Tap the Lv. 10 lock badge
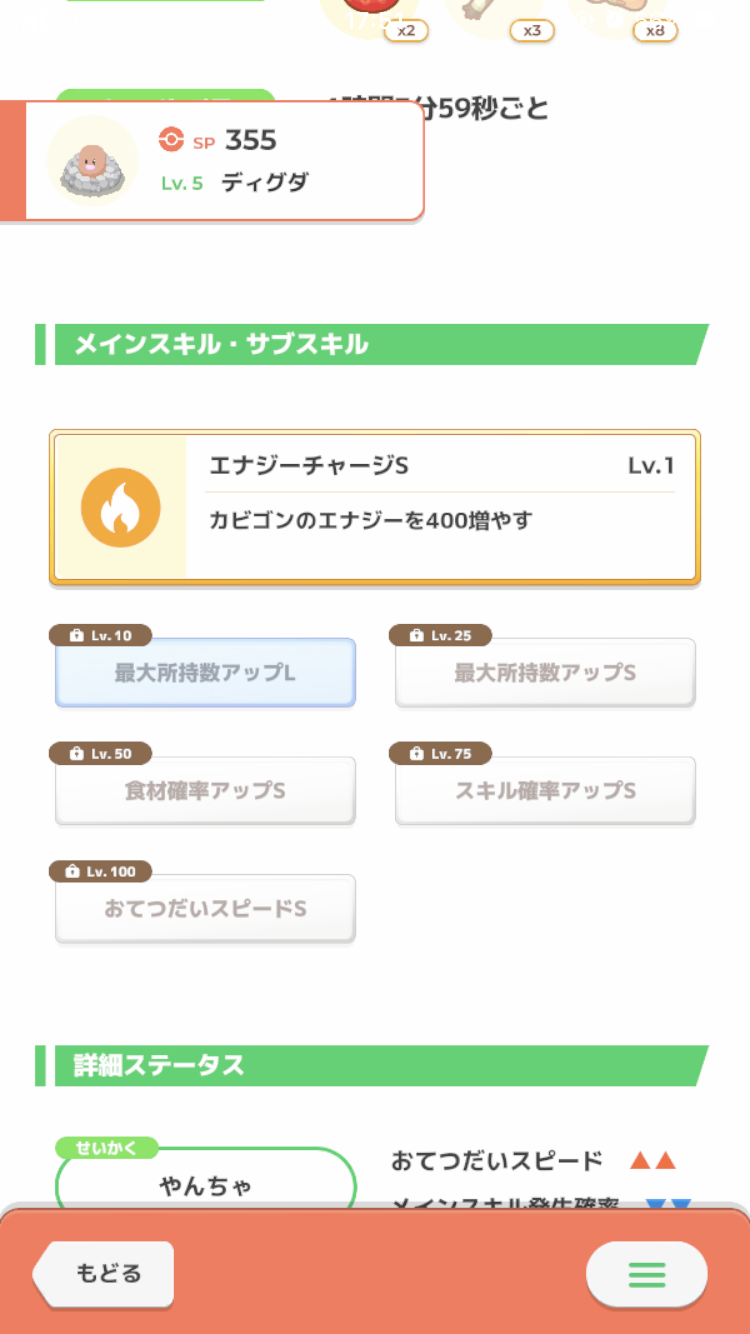This screenshot has height=1334, width=750. (x=100, y=636)
